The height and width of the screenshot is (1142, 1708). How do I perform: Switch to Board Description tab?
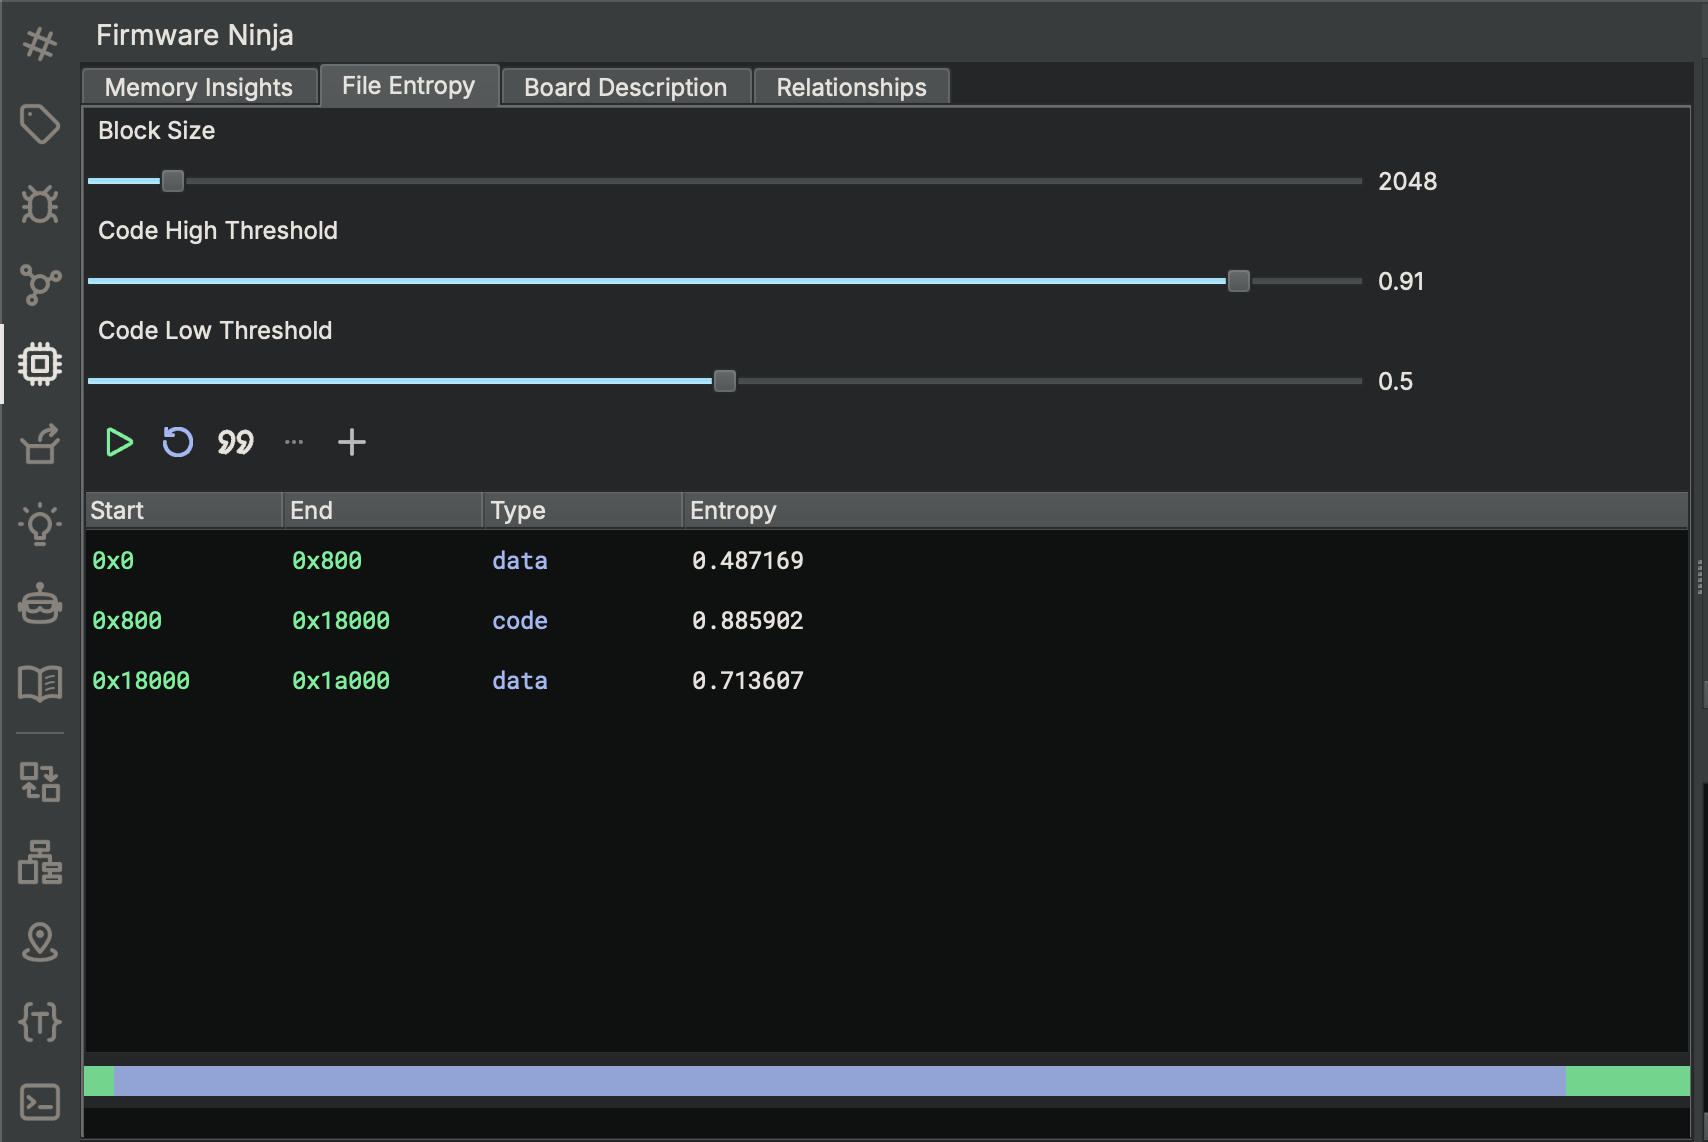[626, 87]
